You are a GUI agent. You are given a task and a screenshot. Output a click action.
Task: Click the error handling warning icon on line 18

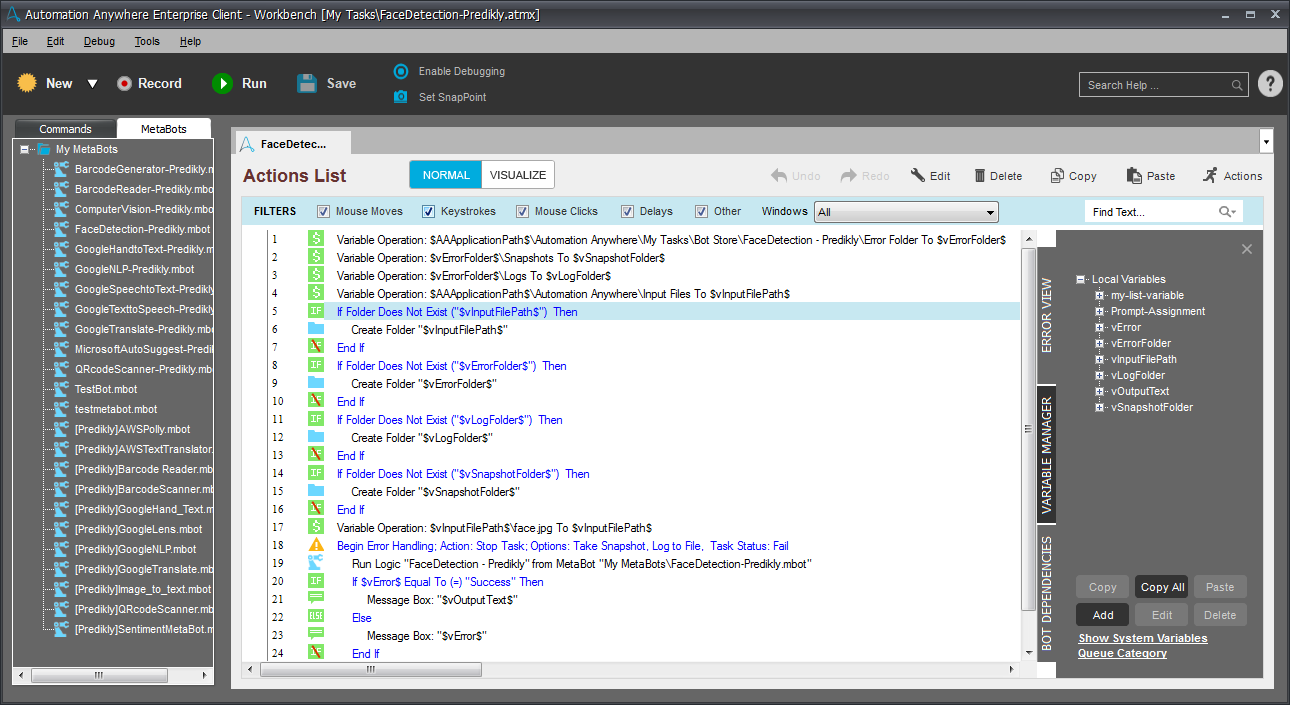click(x=316, y=546)
